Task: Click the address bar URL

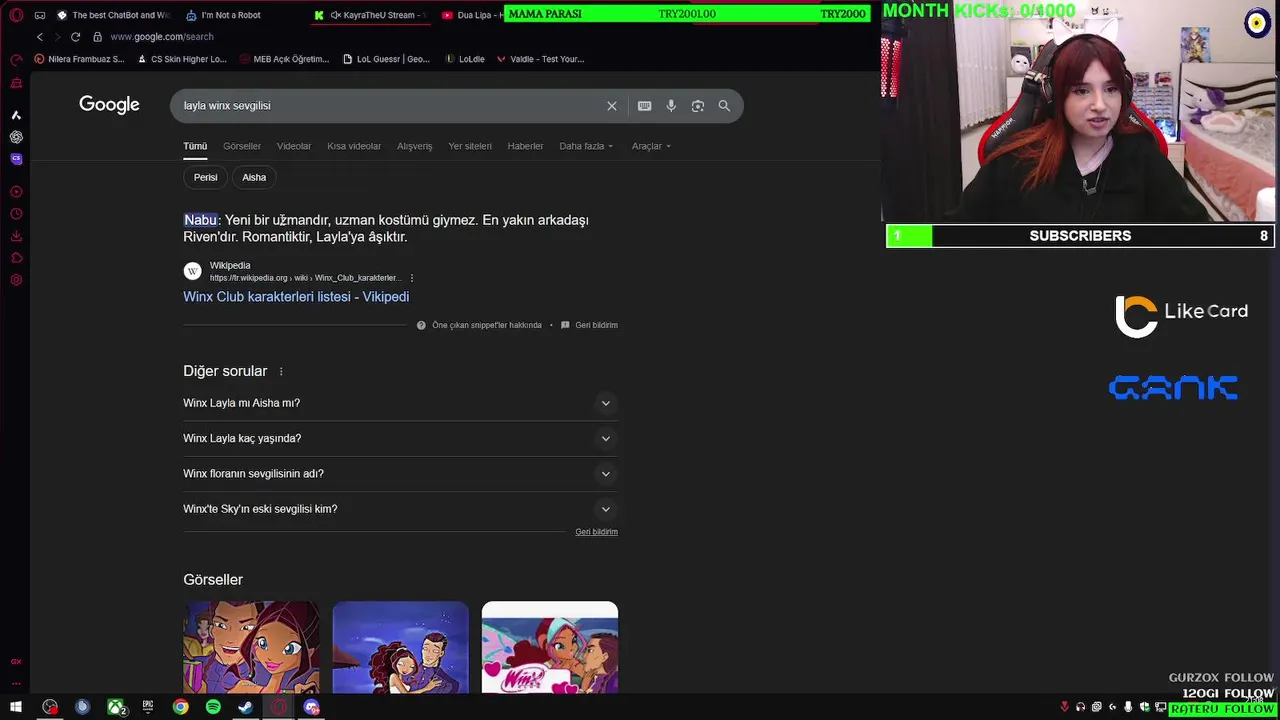Action: (162, 37)
